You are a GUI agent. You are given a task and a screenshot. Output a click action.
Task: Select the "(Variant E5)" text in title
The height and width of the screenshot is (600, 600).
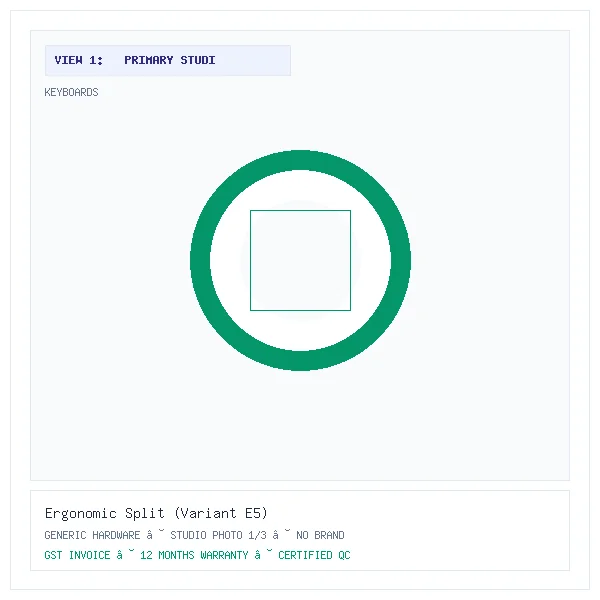pyautogui.click(x=220, y=513)
